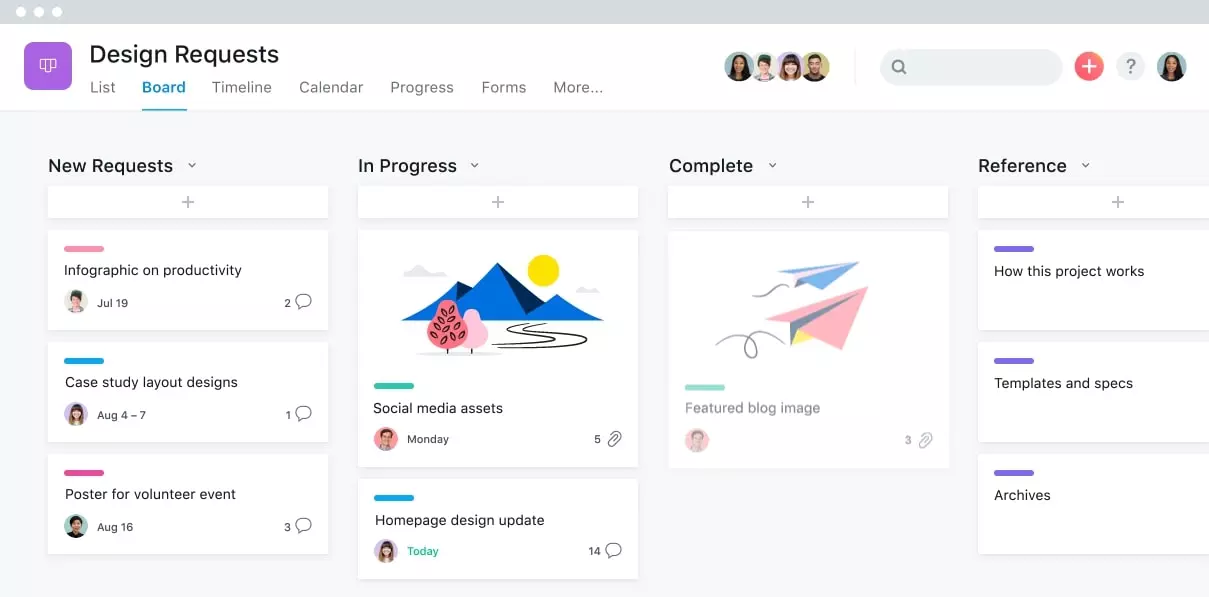Viewport: 1209px width, 597px height.
Task: Open the In Progress column dropdown arrow
Action: coord(475,166)
